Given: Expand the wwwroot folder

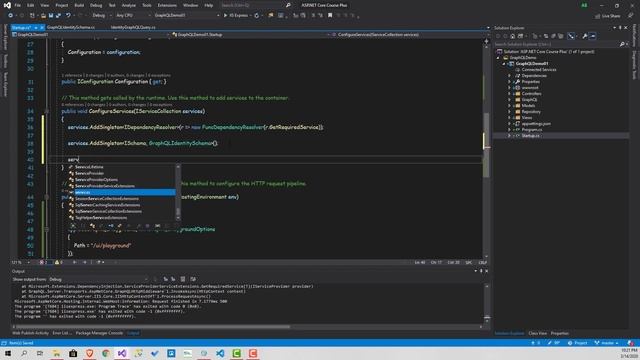Looking at the screenshot, I should 509,88.
